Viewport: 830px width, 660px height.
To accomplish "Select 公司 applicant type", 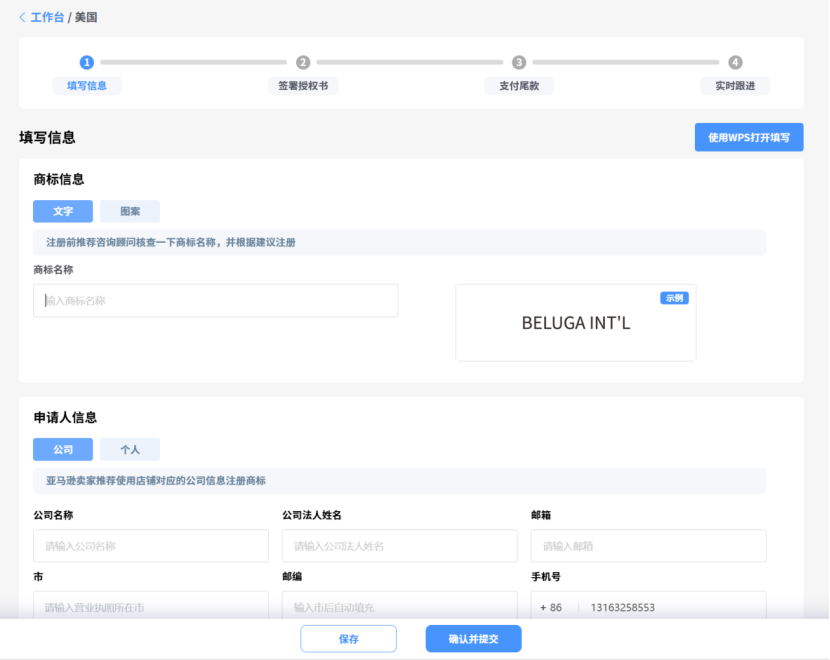I will click(63, 449).
